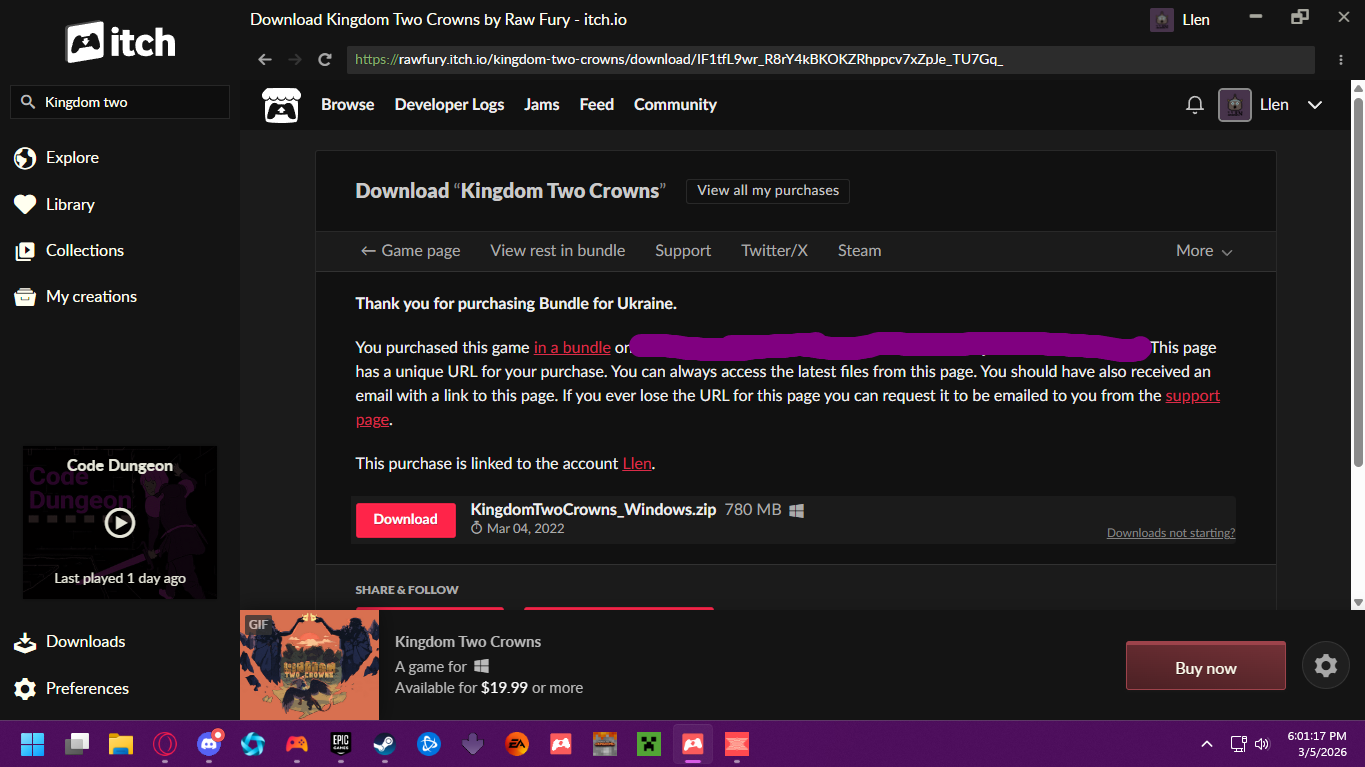Open the volume control in system tray
This screenshot has width=1365, height=767.
click(1262, 744)
